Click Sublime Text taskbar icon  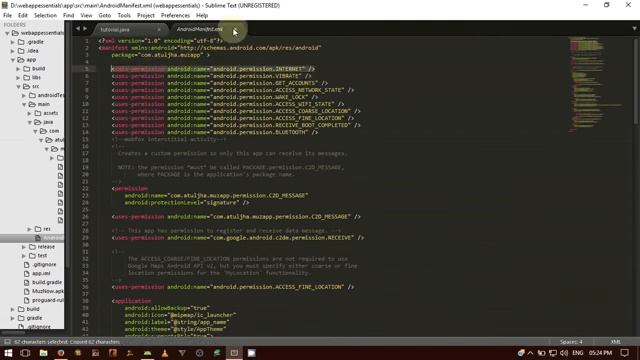point(234,353)
